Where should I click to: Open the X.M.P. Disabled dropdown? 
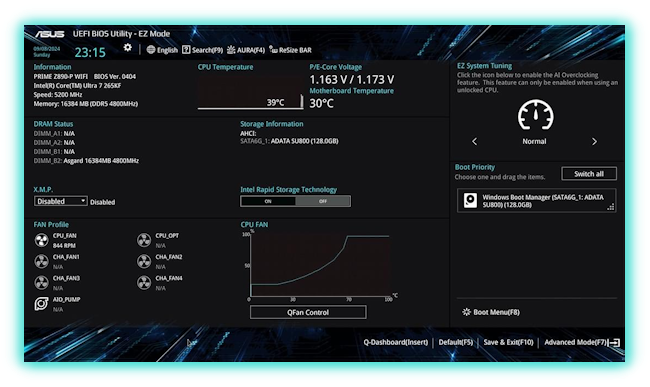pos(61,201)
